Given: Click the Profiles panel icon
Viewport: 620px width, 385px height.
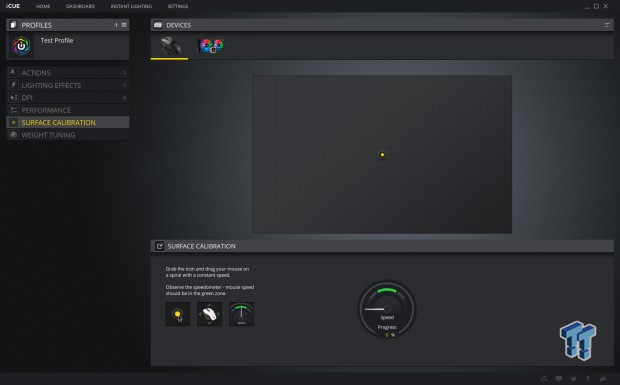Looking at the screenshot, I should pos(13,25).
